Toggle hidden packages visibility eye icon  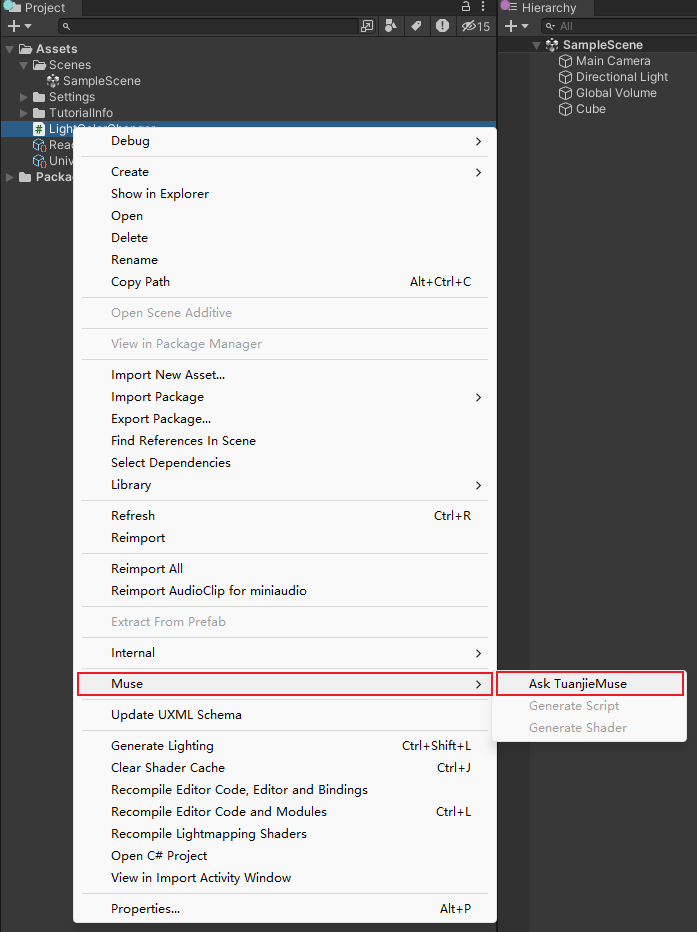coord(475,26)
